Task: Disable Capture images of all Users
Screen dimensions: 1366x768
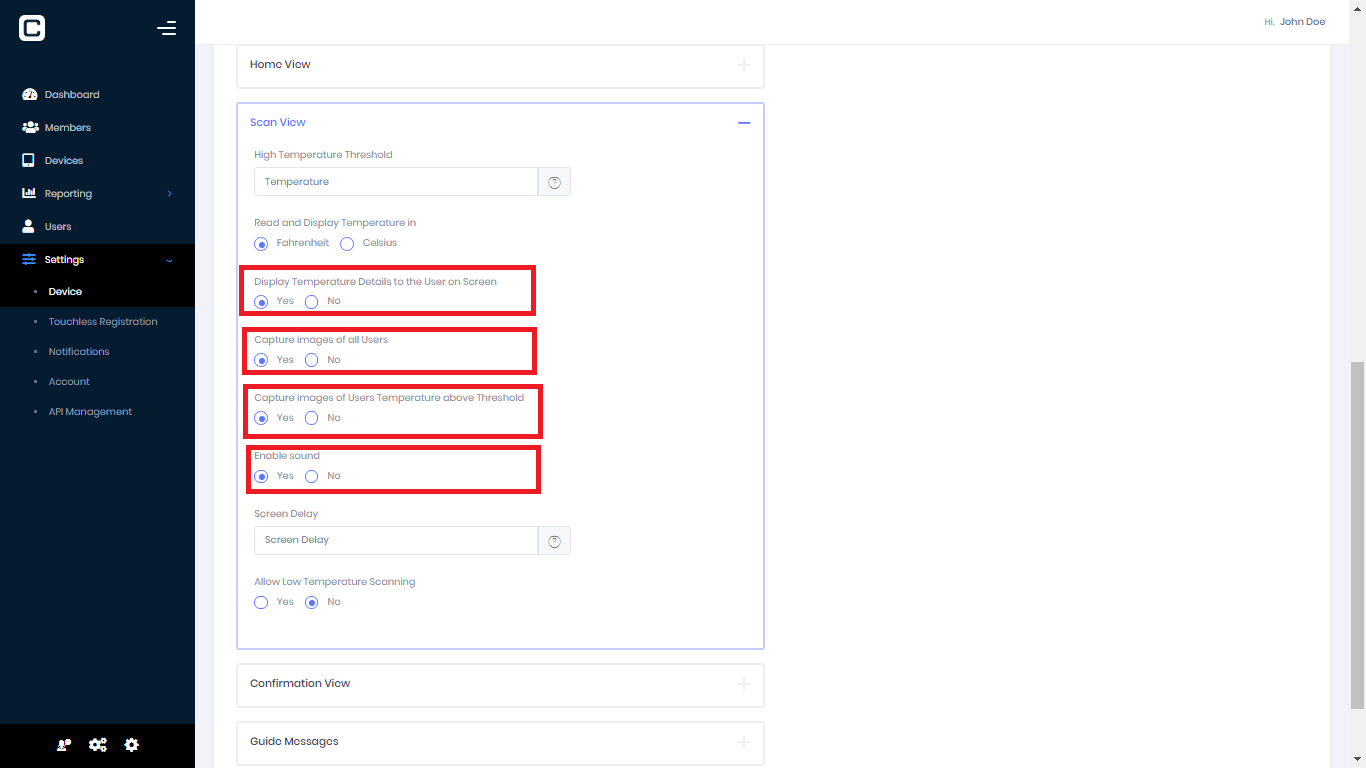Action: 311,359
